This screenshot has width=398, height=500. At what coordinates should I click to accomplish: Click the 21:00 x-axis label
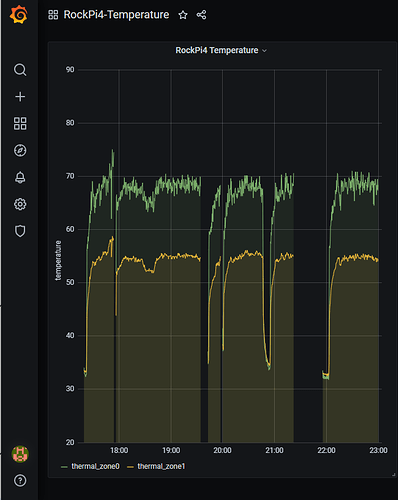click(274, 450)
